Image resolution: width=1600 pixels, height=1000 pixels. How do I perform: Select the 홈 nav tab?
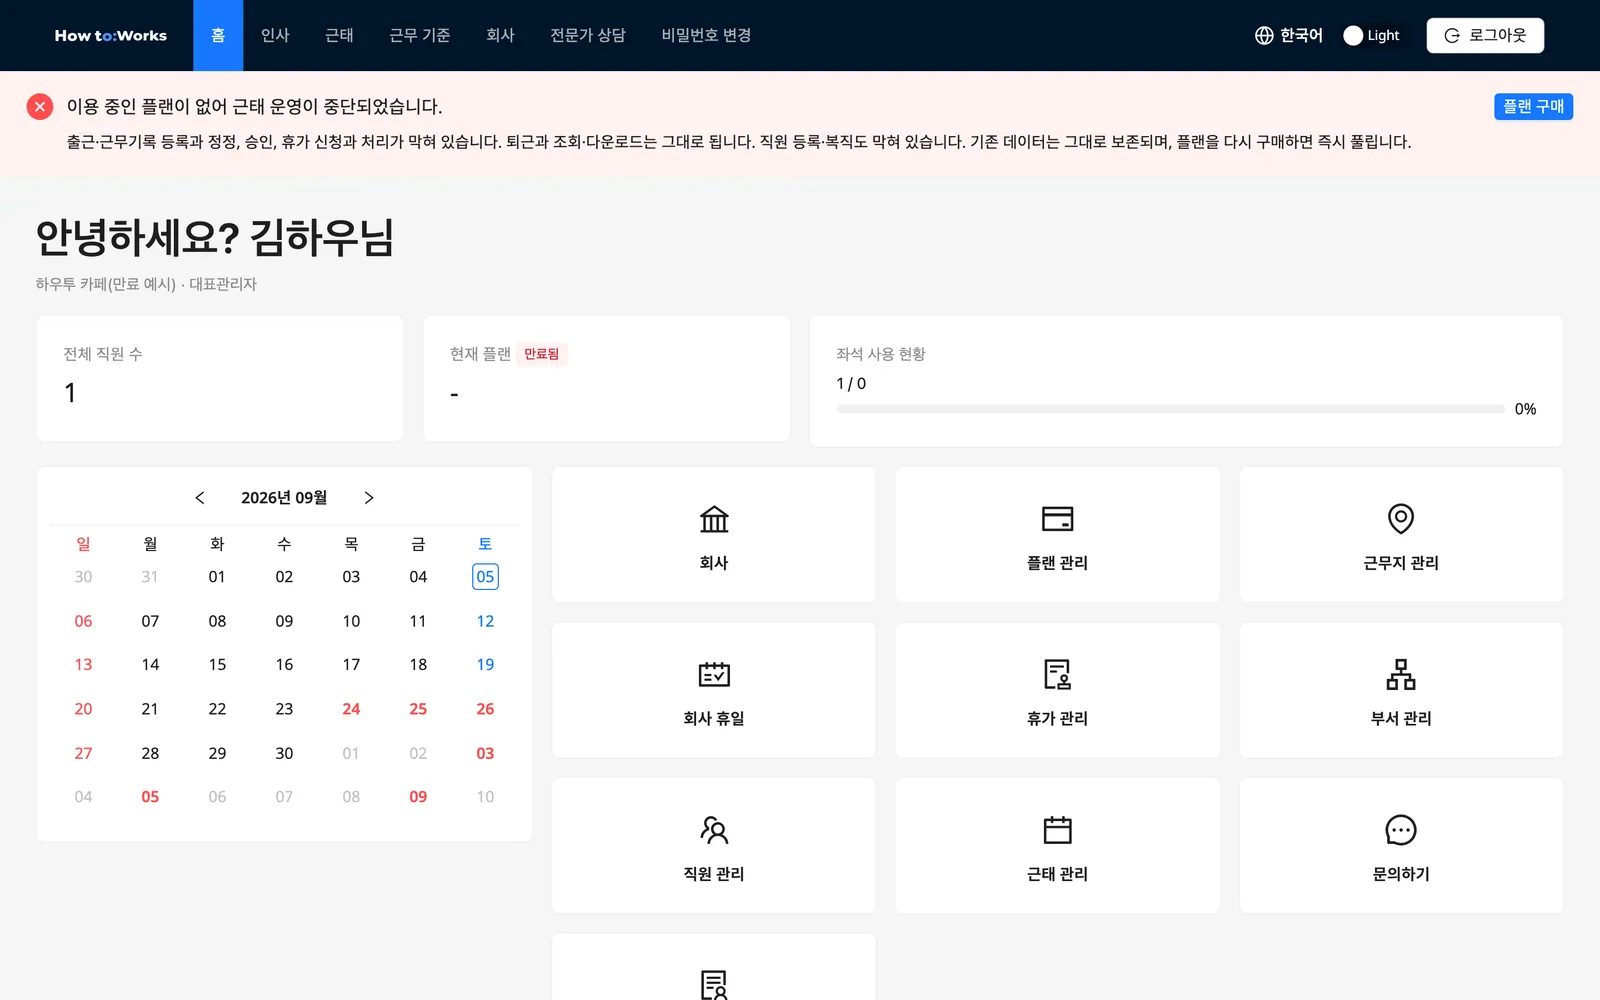[218, 35]
